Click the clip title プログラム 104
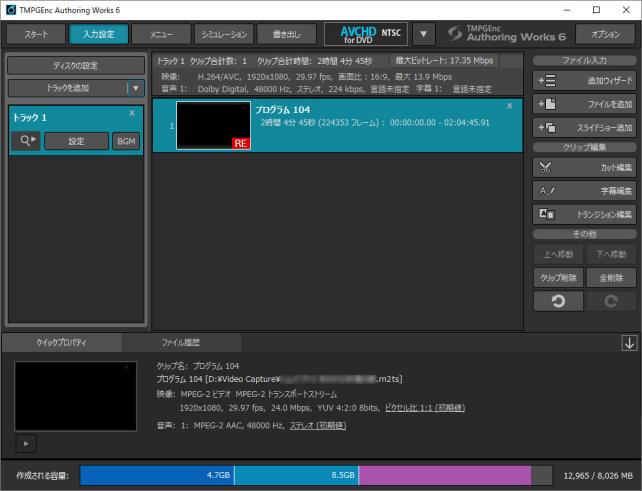Image resolution: width=642 pixels, height=491 pixels. pos(283,110)
